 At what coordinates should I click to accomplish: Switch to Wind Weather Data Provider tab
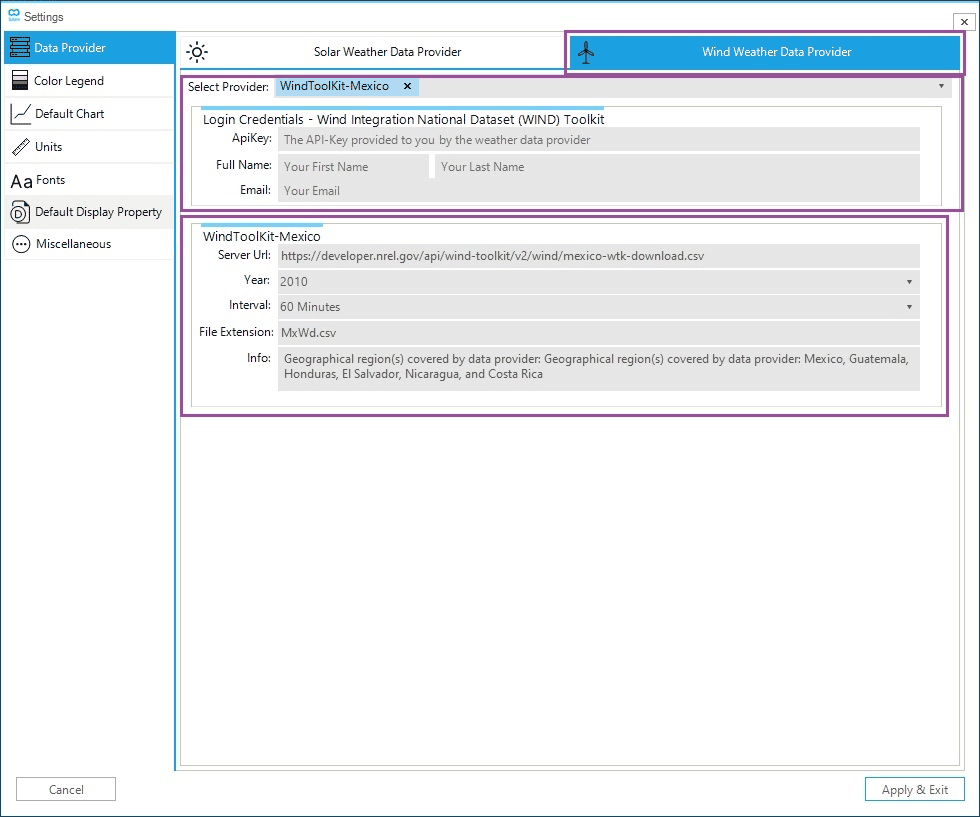pos(776,52)
